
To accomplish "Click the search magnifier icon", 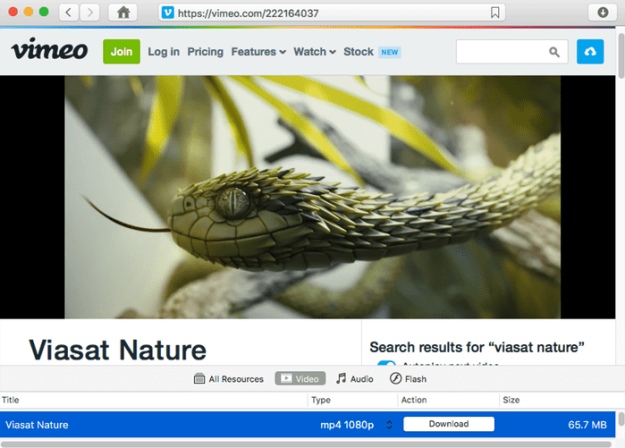I will 554,52.
